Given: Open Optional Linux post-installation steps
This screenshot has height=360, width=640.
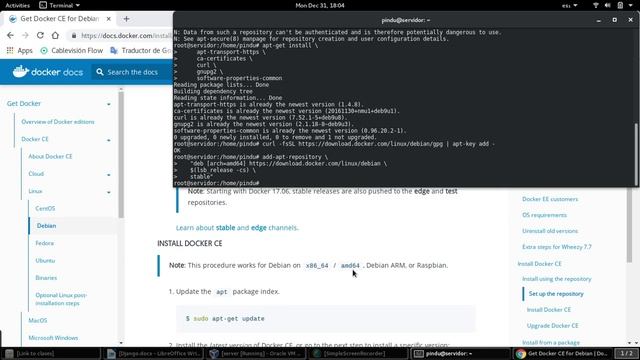Looking at the screenshot, I should coord(61,299).
